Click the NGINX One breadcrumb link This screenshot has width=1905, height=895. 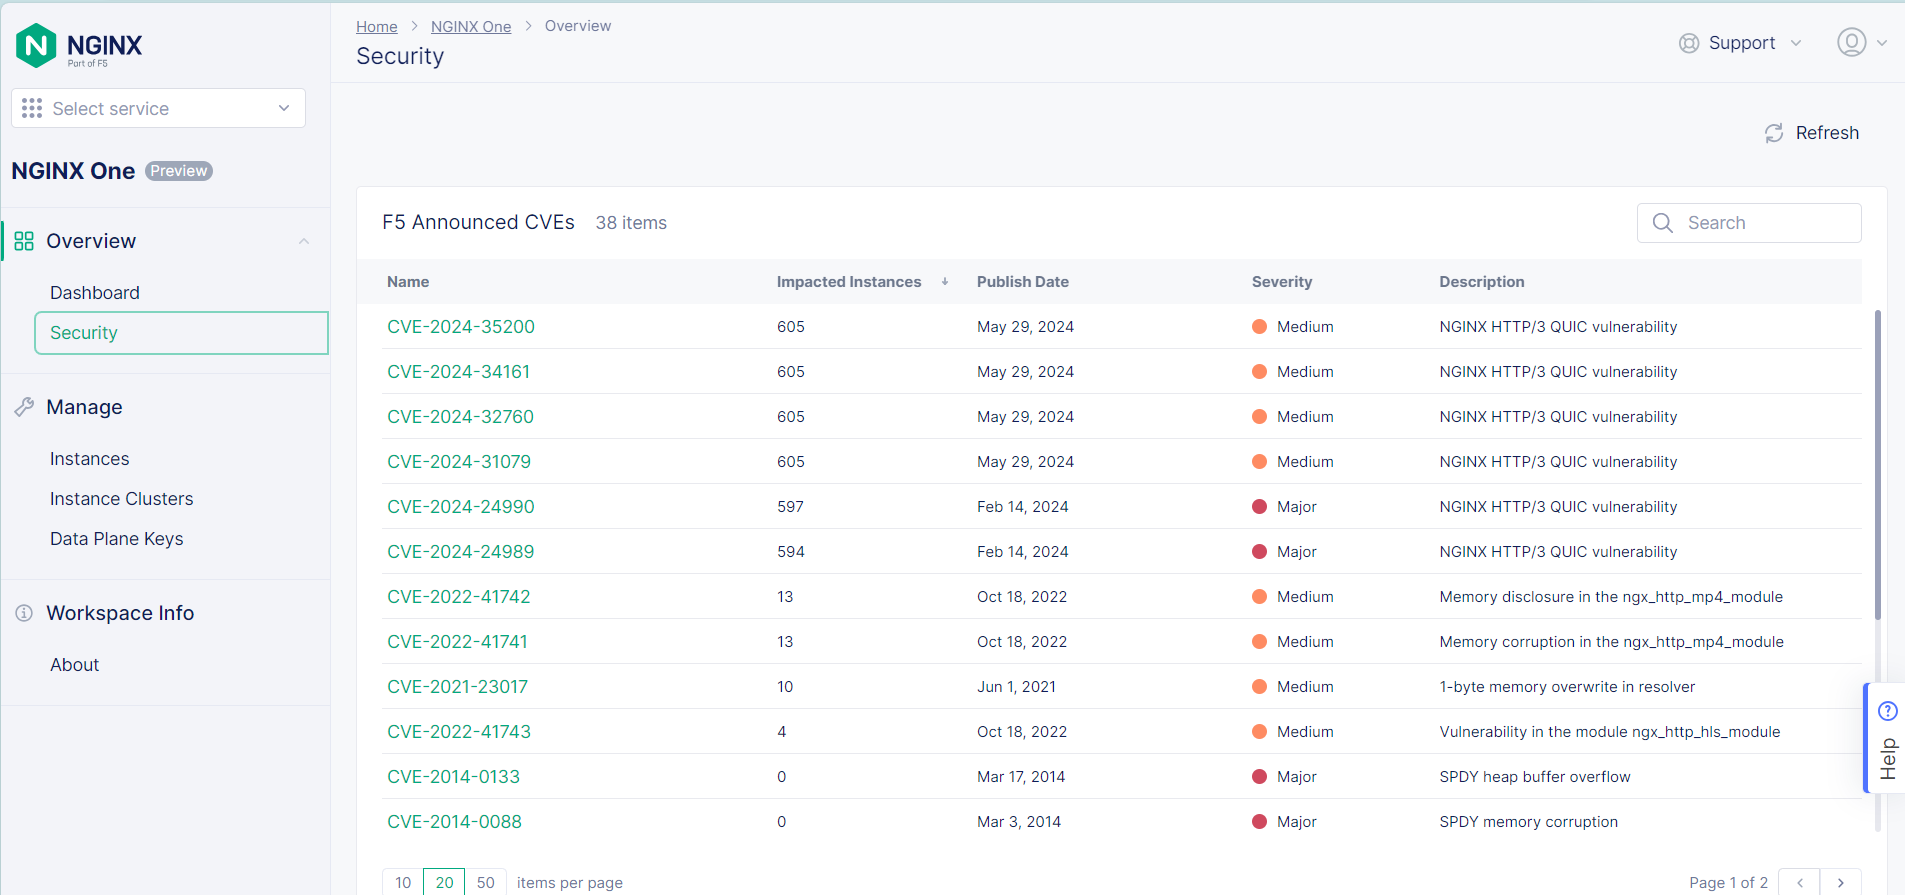[x=471, y=26]
